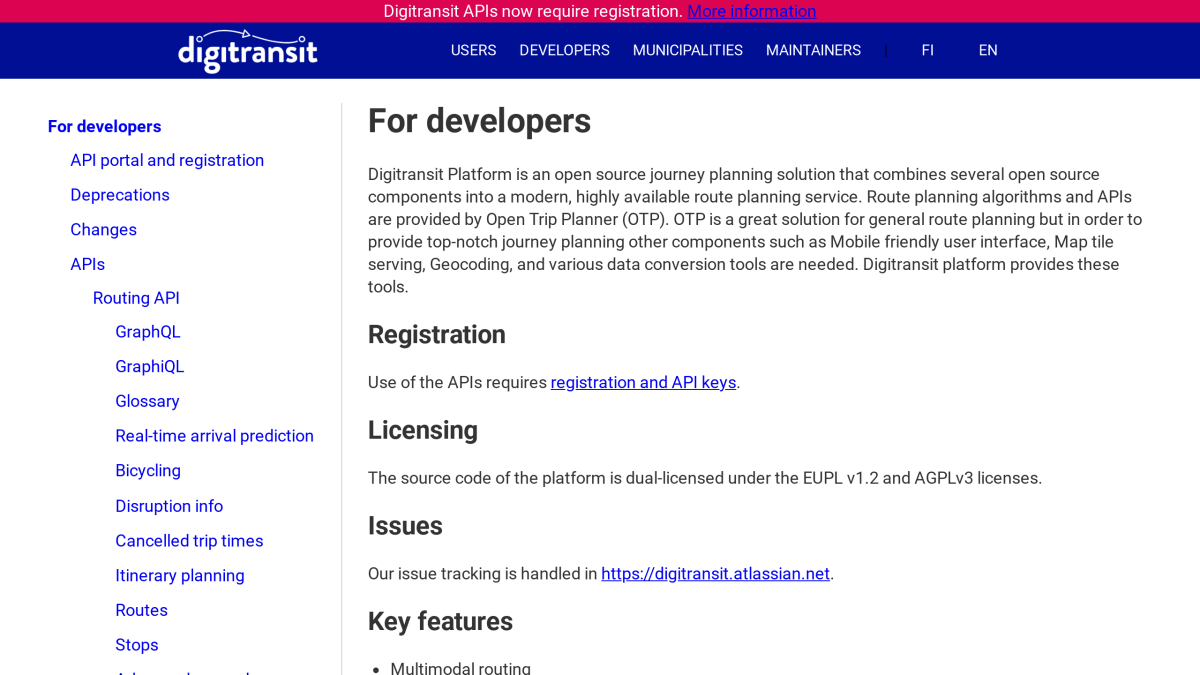Switch language to EN
Image resolution: width=1200 pixels, height=675 pixels.
988,50
